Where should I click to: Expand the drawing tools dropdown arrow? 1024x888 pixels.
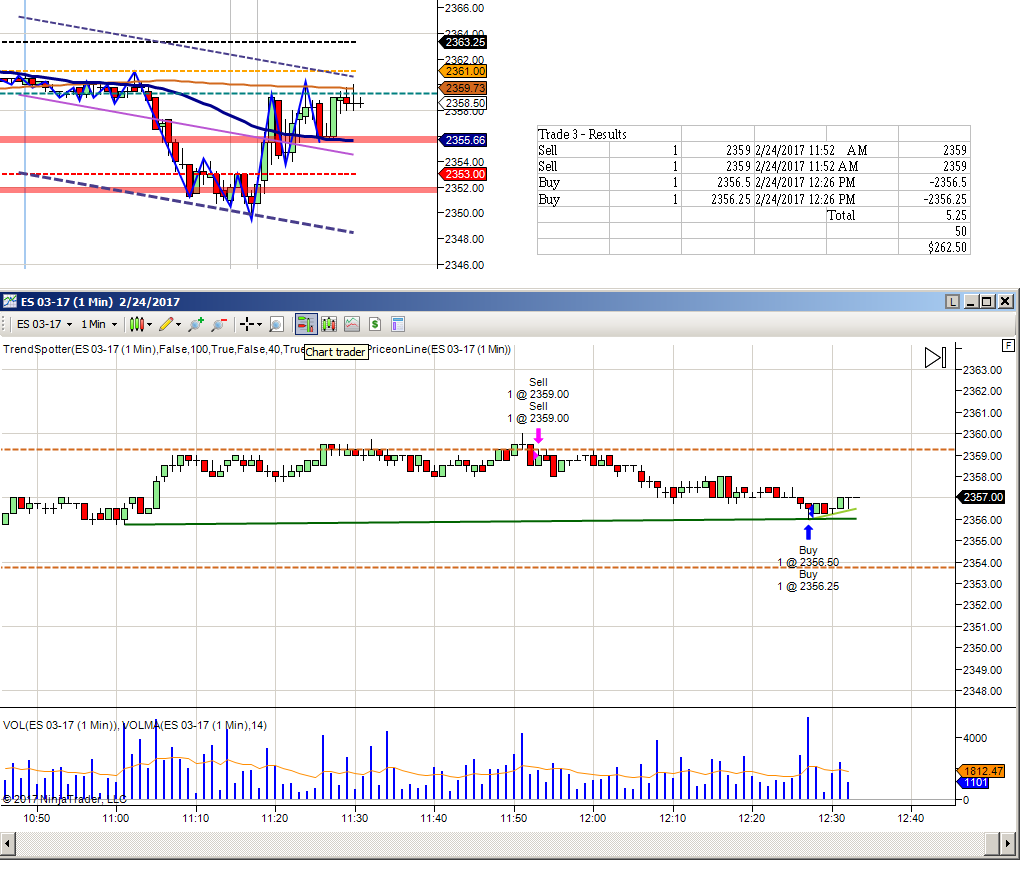178,325
